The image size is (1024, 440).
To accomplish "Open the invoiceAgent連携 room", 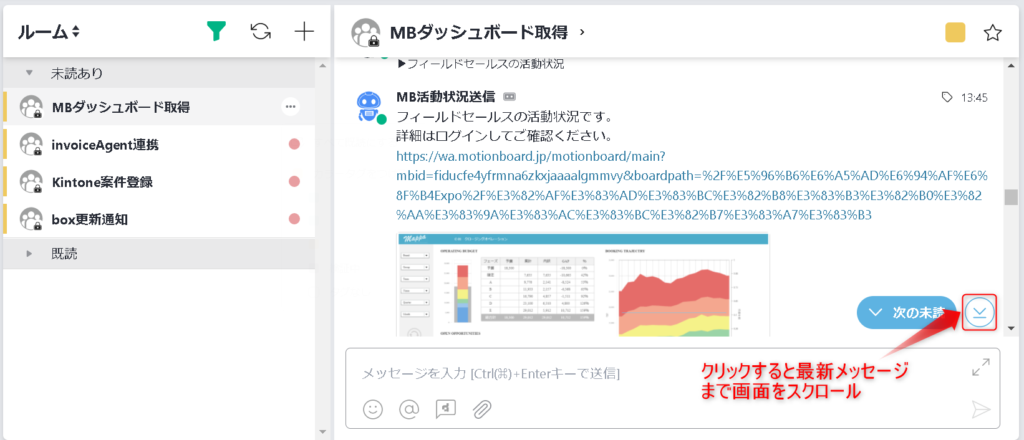I will click(159, 144).
